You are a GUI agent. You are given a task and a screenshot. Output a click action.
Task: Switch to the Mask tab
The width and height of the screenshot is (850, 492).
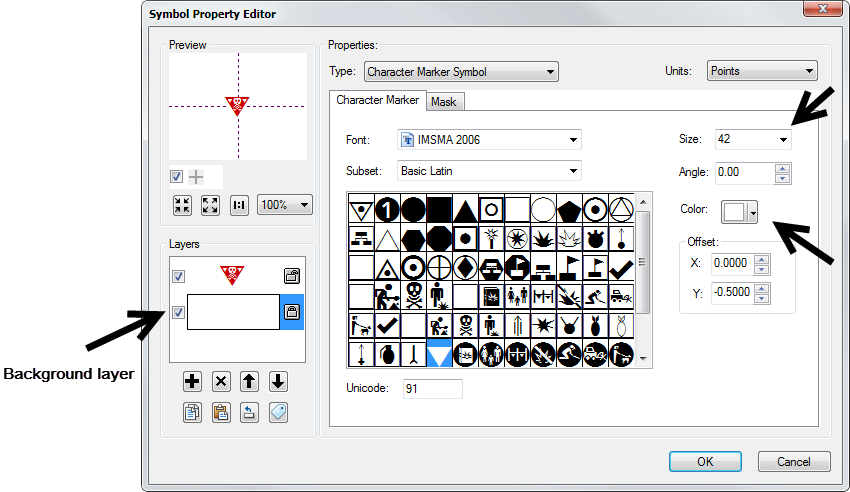(x=443, y=102)
